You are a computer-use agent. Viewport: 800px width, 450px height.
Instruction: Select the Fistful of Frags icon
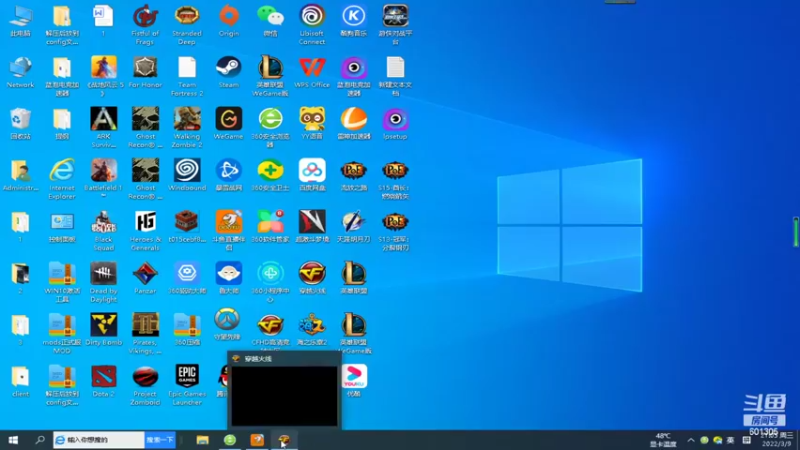coord(145,24)
